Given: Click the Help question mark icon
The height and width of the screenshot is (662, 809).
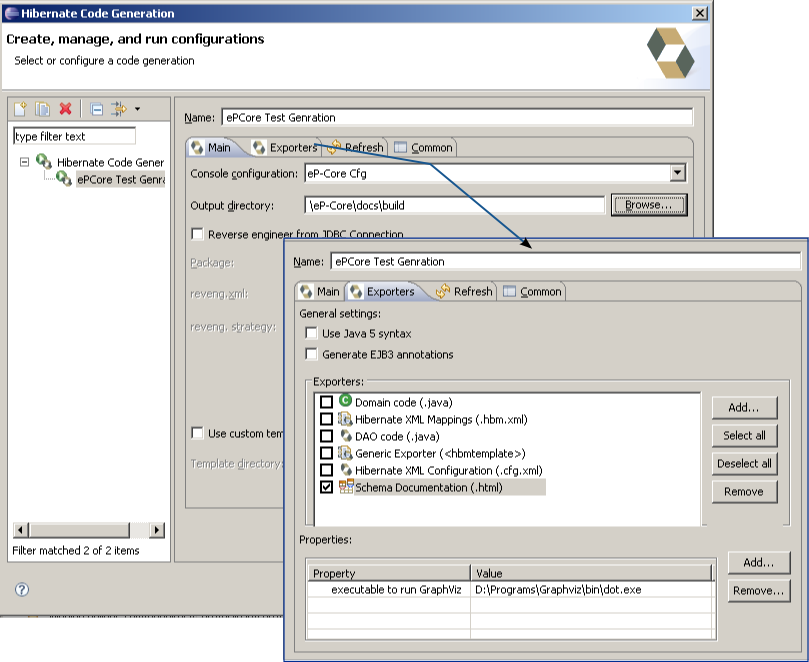Looking at the screenshot, I should pos(22,589).
